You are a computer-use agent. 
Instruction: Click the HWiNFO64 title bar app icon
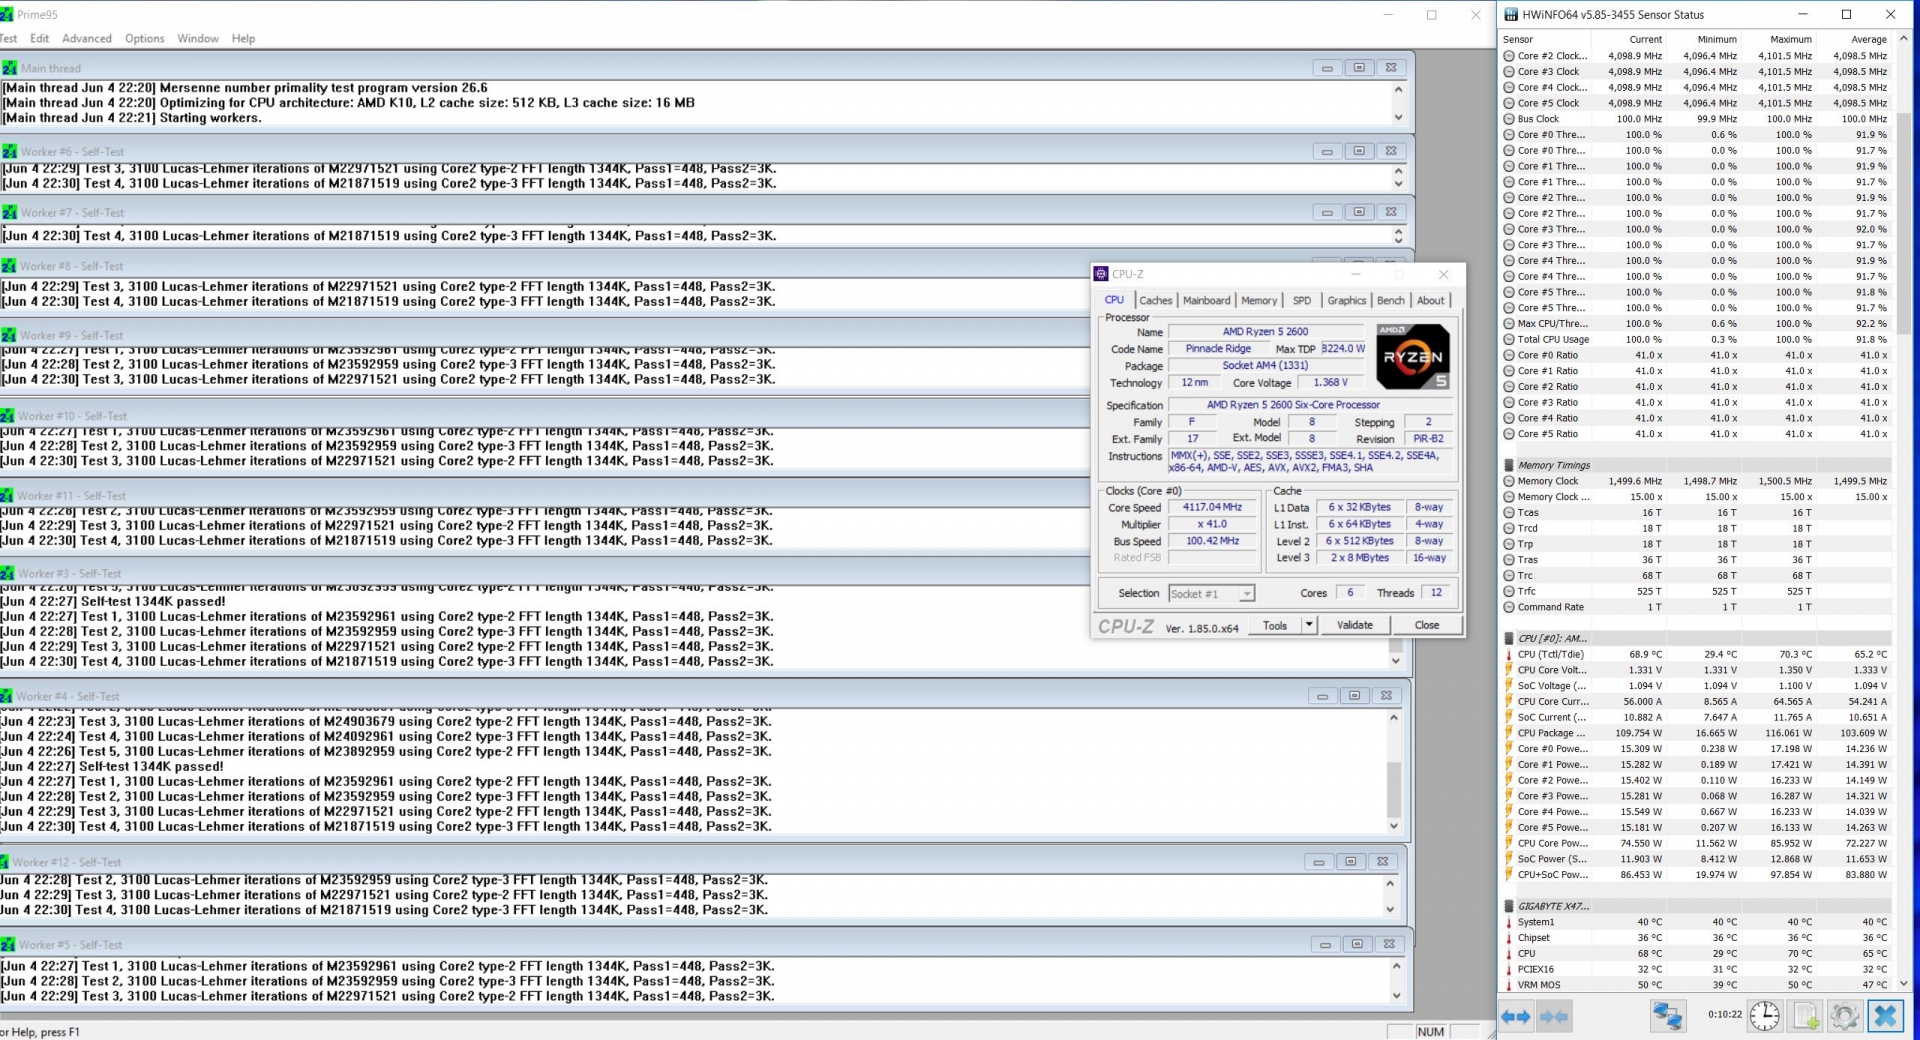(1511, 15)
